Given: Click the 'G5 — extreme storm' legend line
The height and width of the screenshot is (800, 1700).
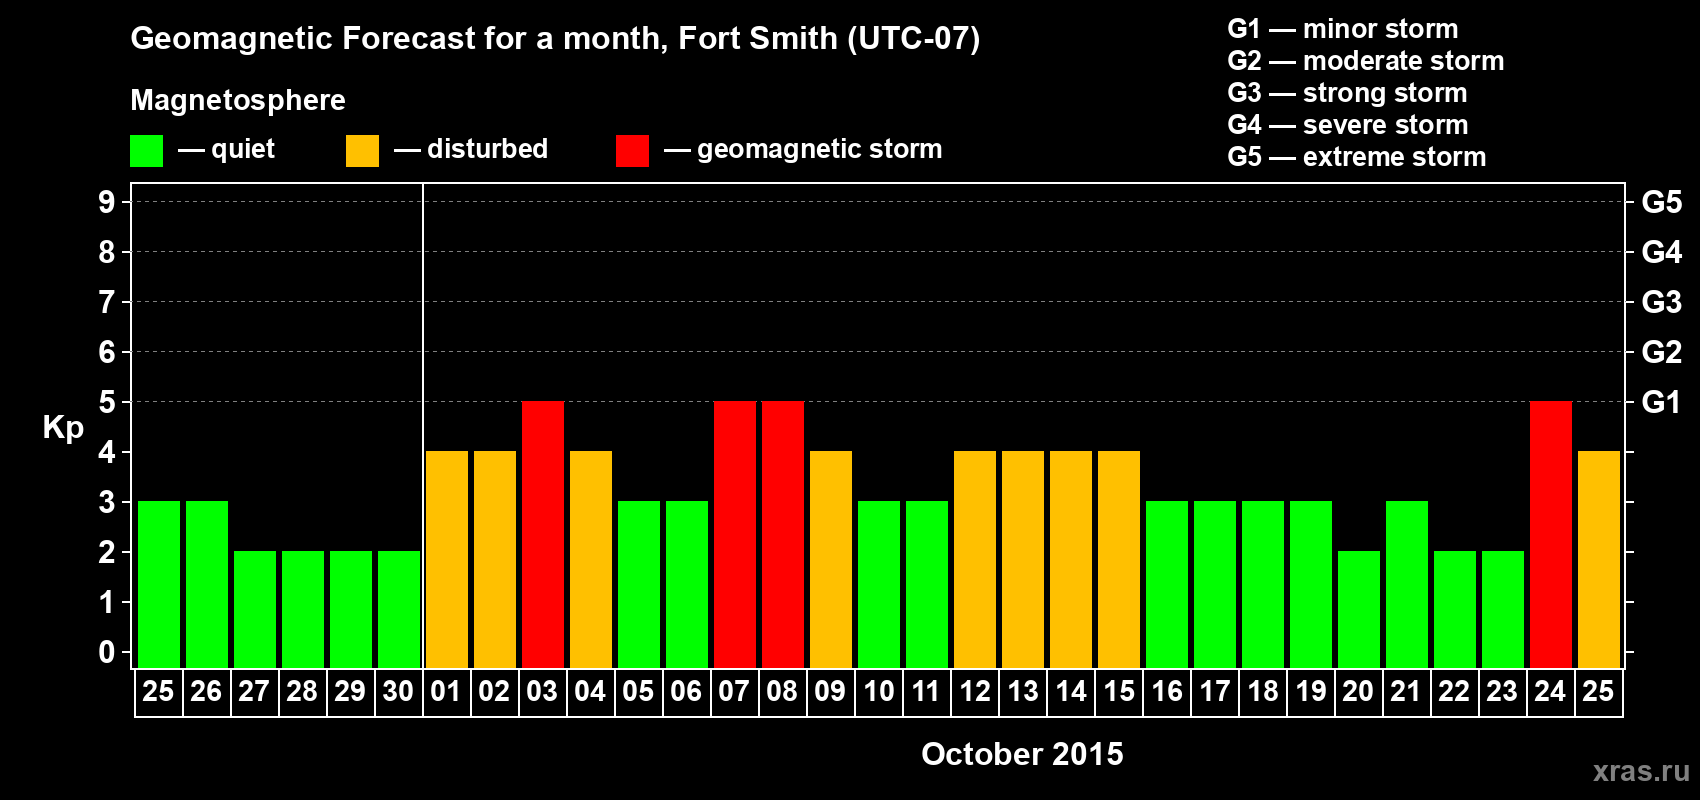Looking at the screenshot, I should pyautogui.click(x=1356, y=157).
